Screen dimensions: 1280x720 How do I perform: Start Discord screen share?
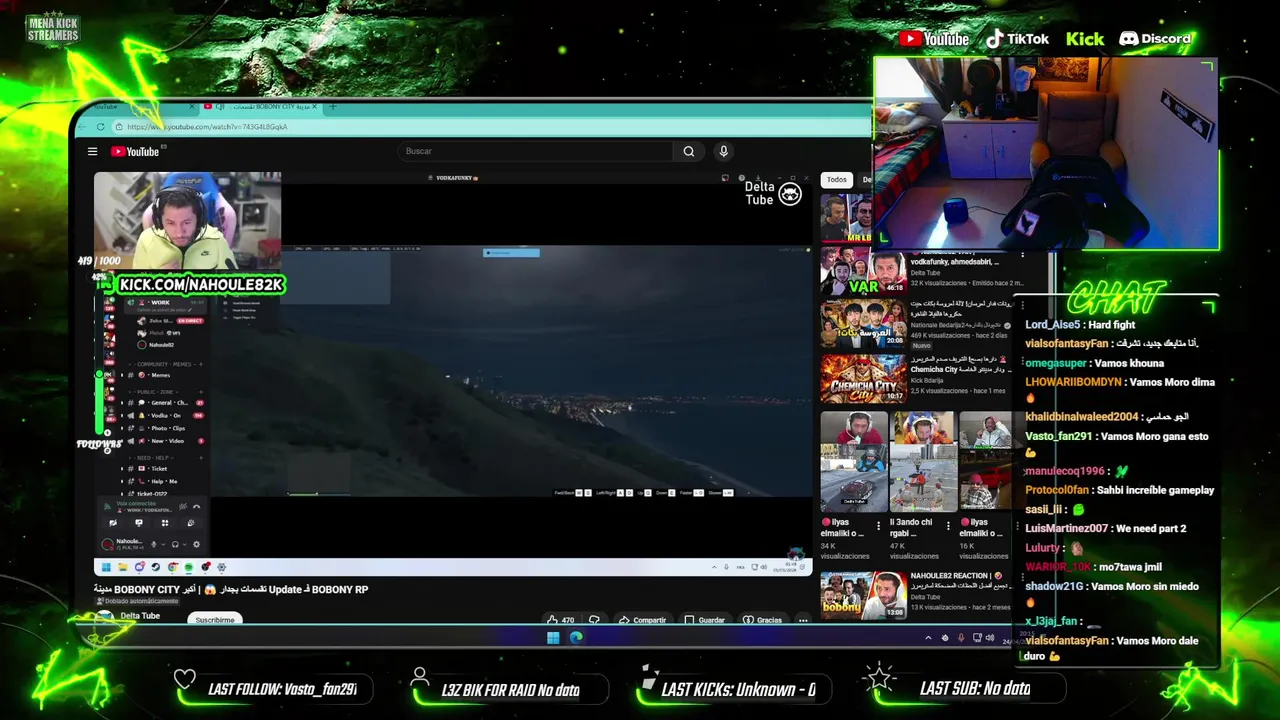tap(139, 523)
